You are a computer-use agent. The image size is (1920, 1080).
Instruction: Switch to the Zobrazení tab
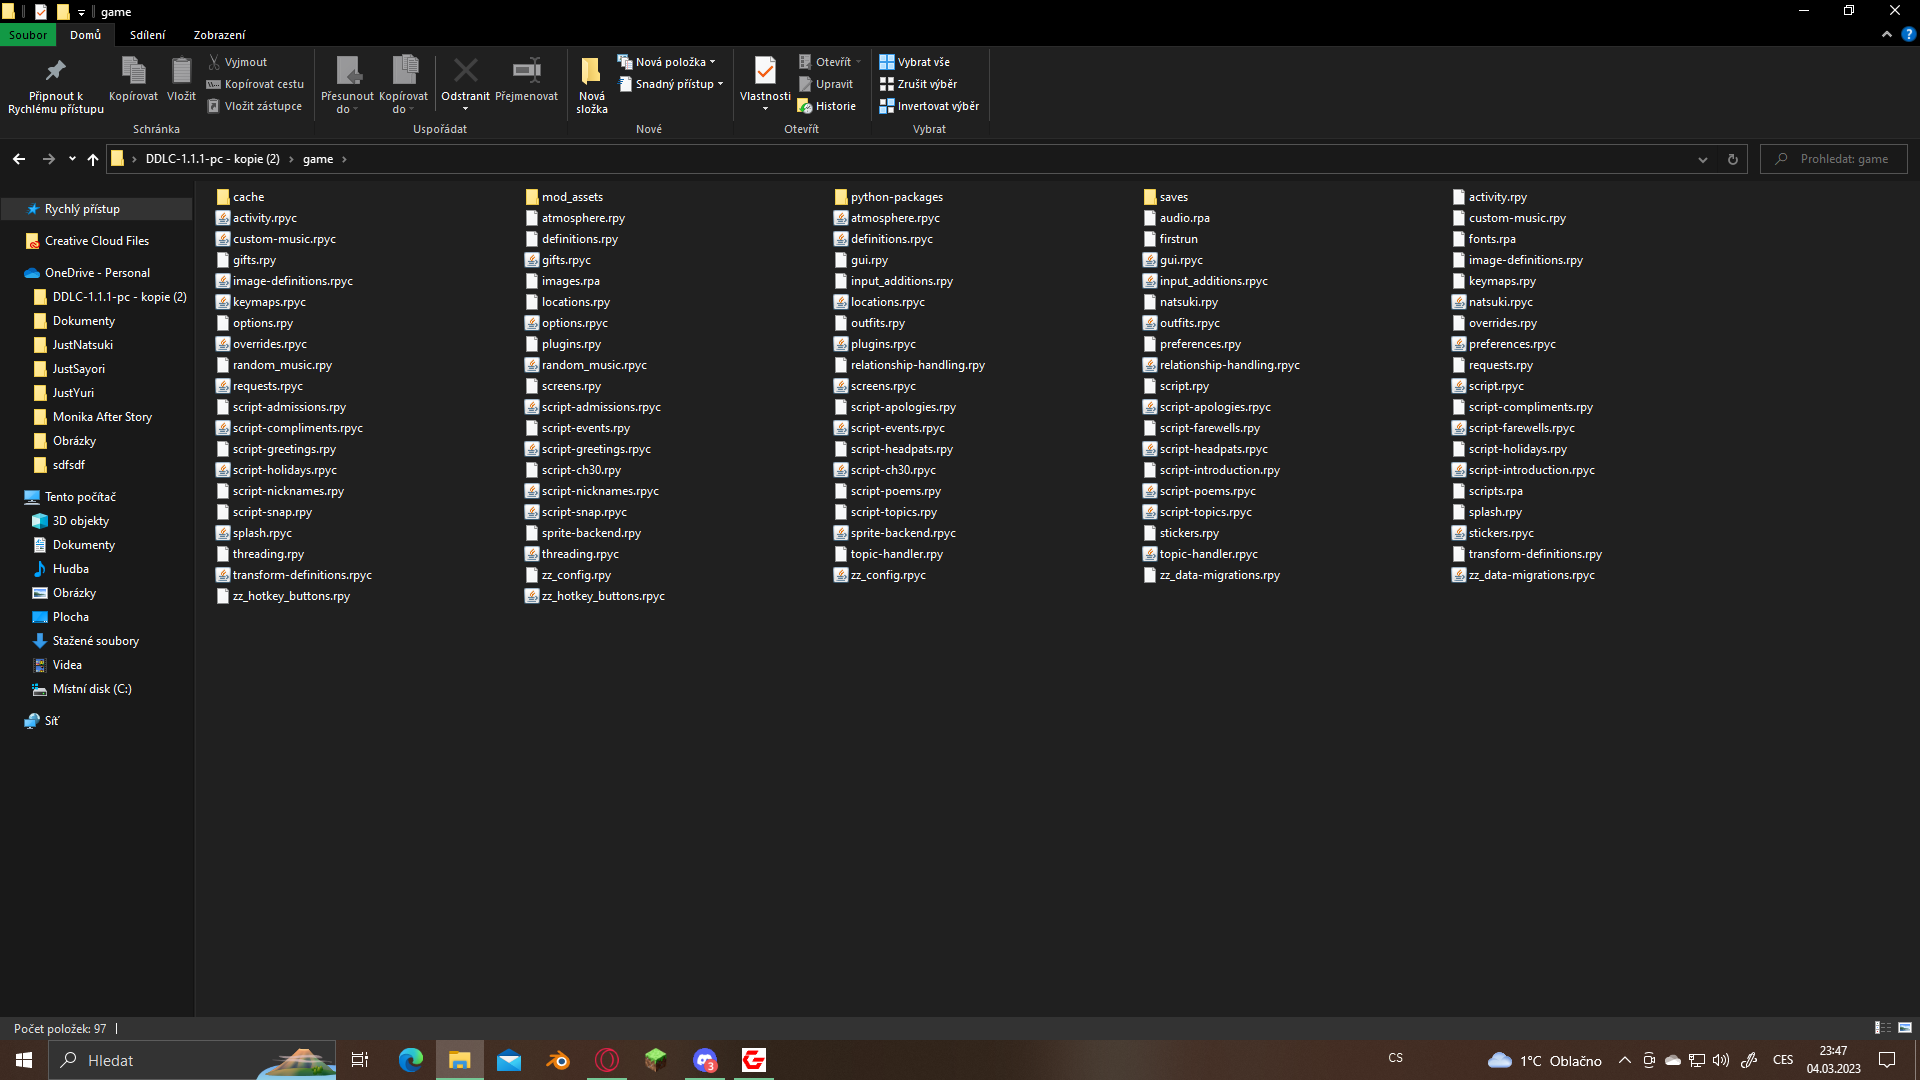point(219,34)
